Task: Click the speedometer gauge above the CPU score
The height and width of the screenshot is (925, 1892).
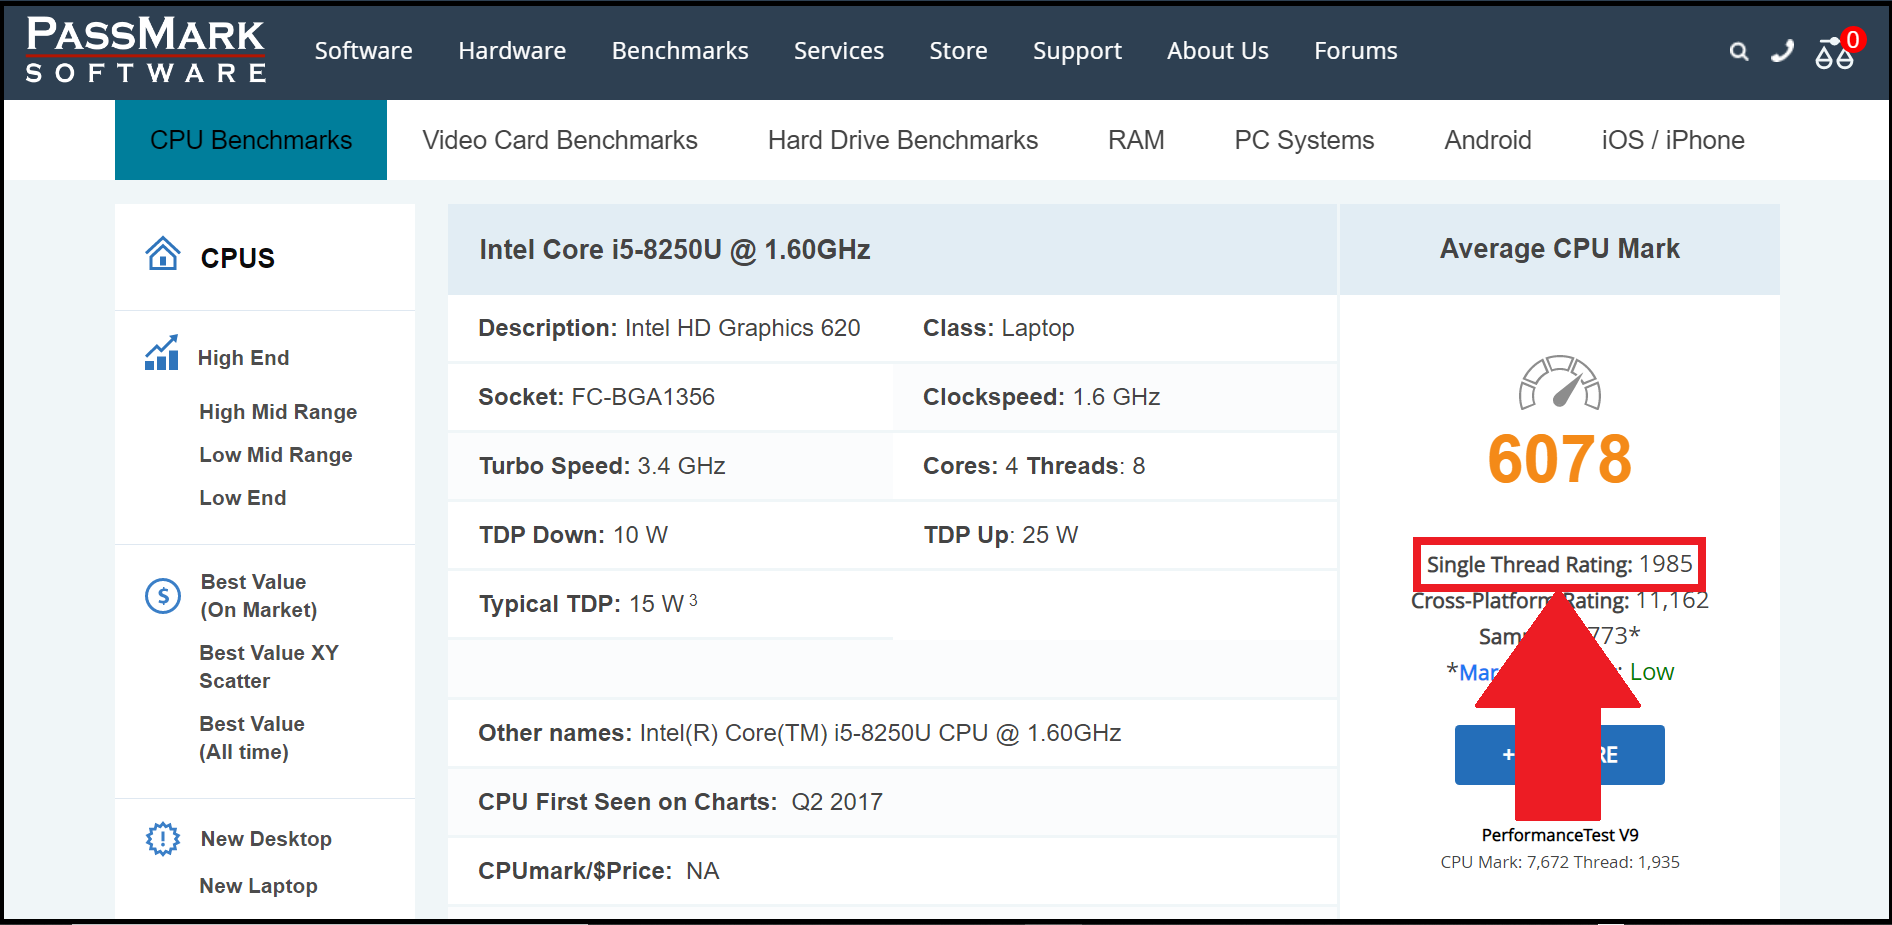Action: click(x=1559, y=384)
